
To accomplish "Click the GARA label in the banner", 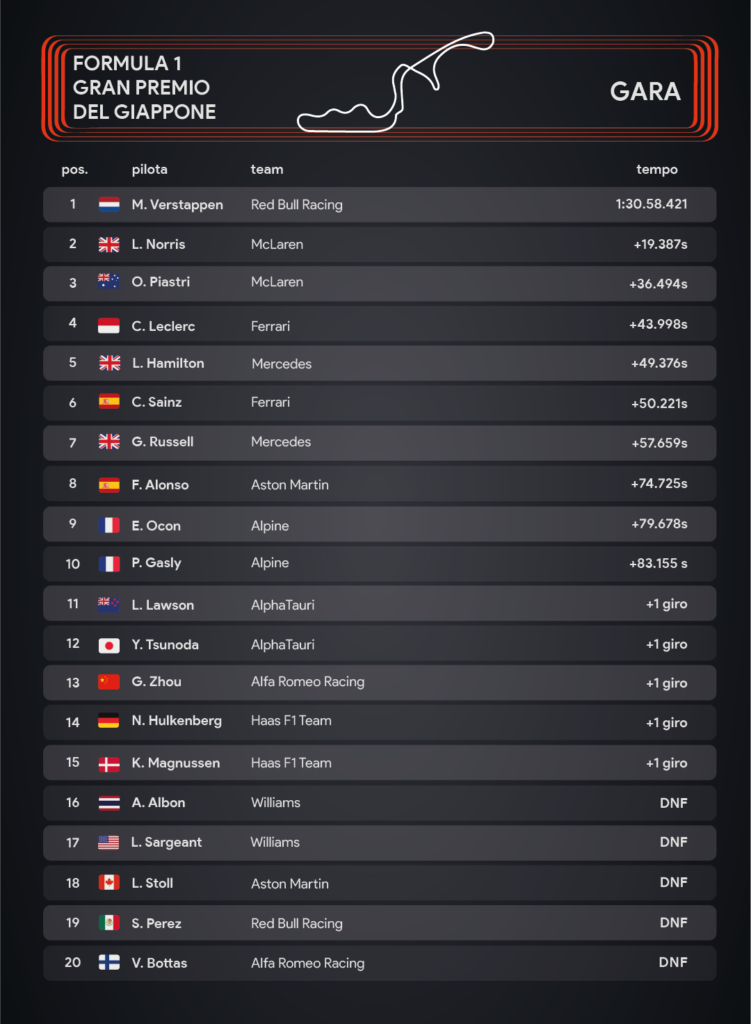I will click(x=645, y=91).
